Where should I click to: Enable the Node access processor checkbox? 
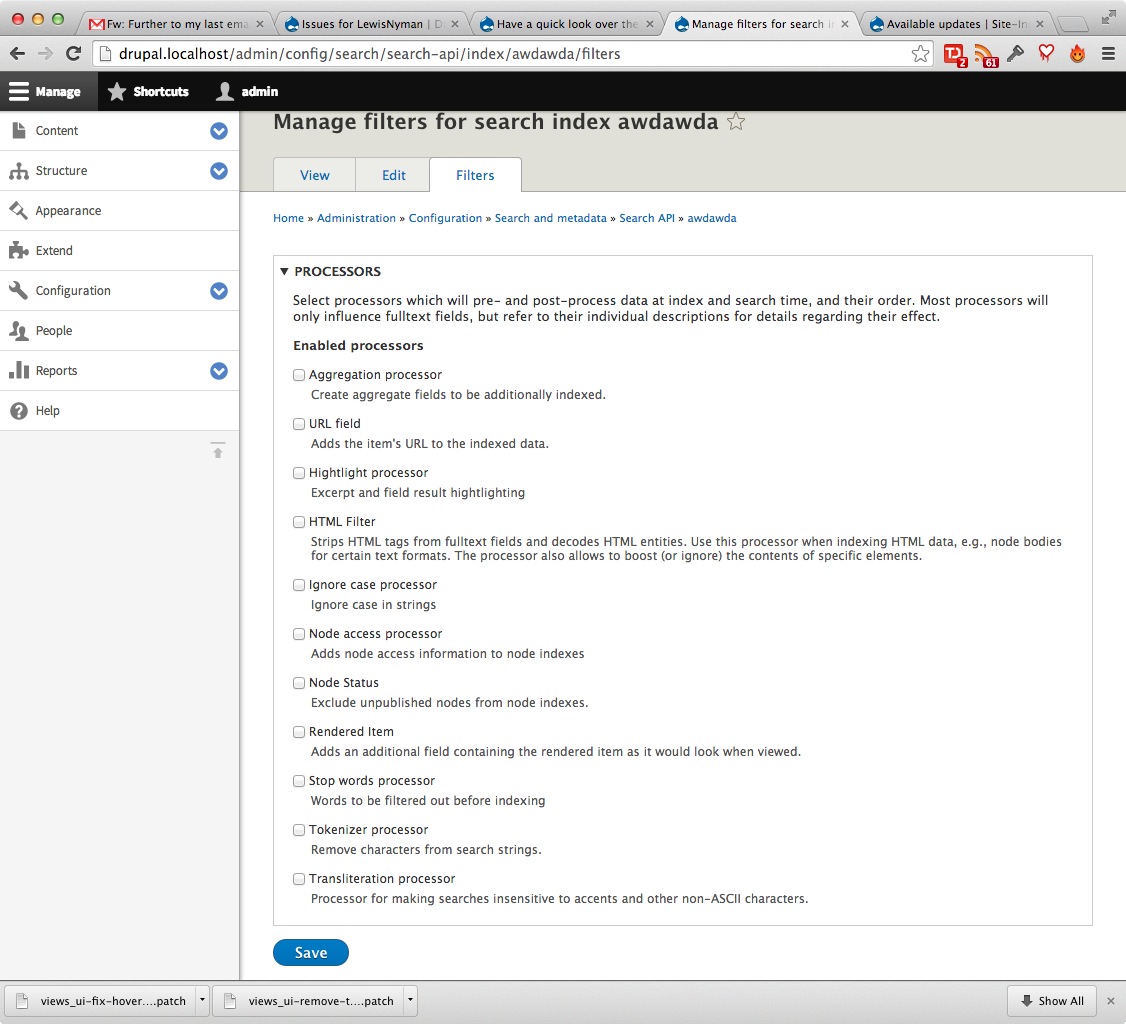click(x=299, y=634)
